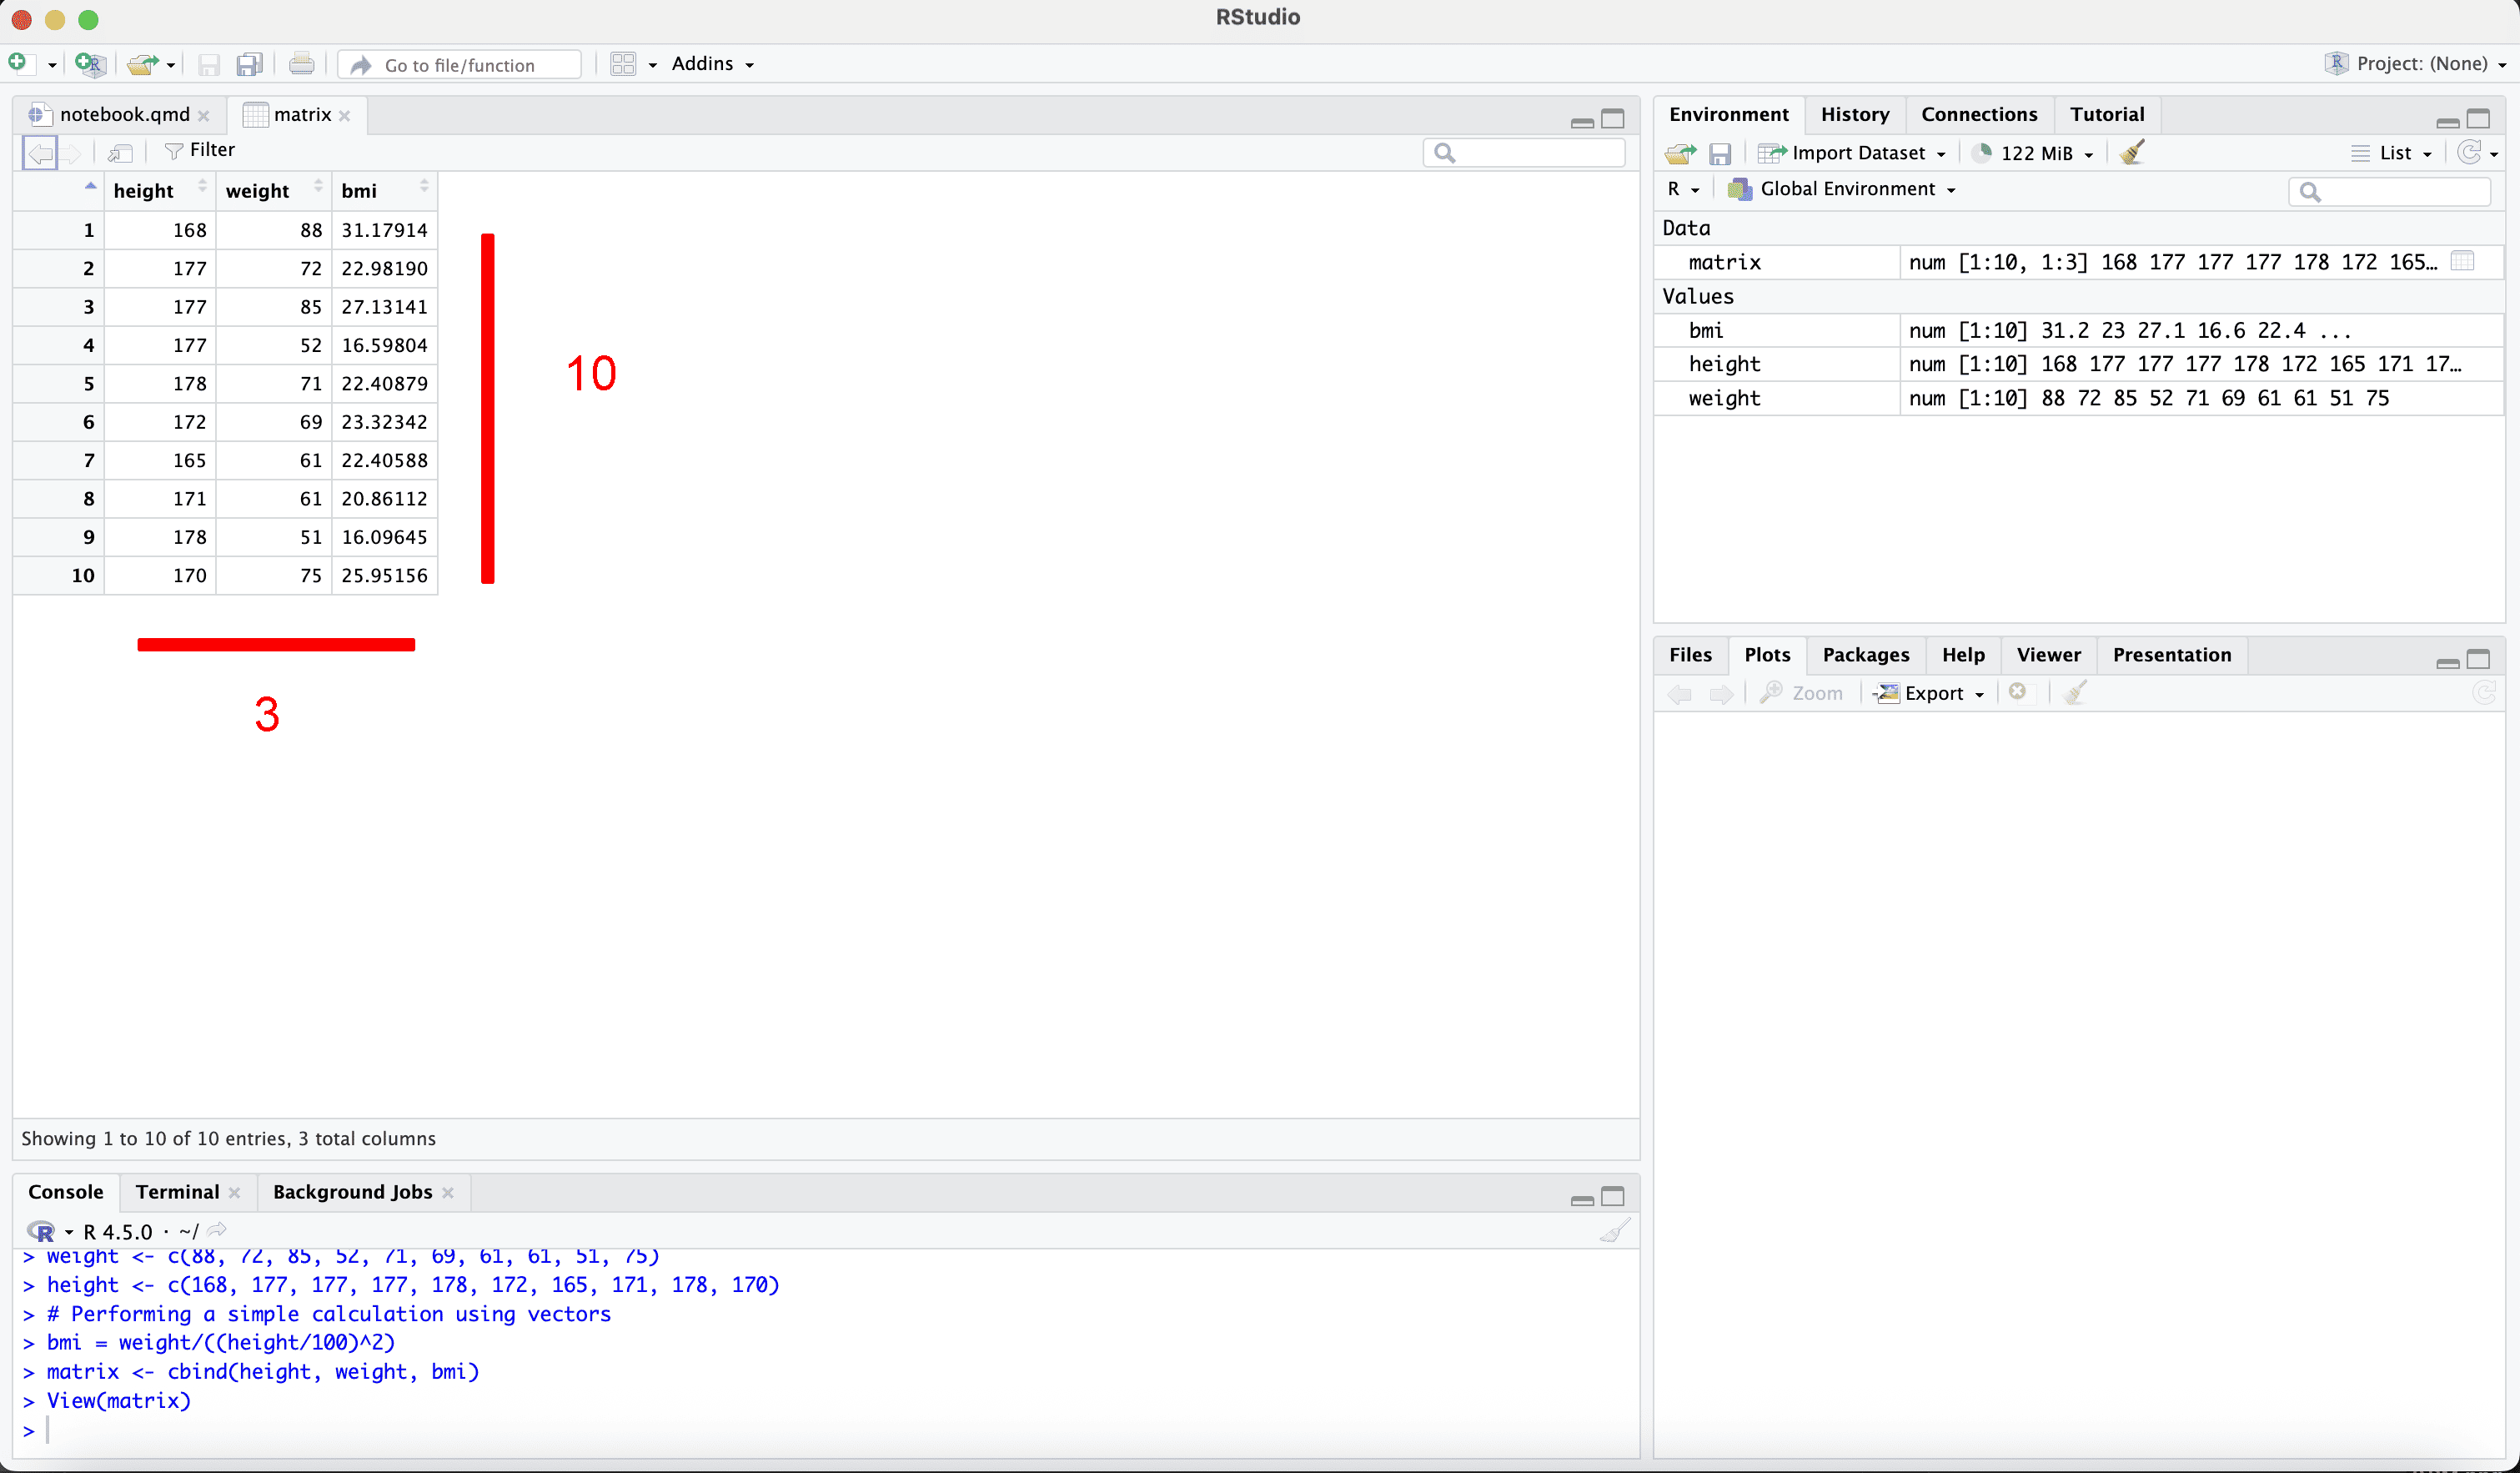Click the clear environment broom icon

[x=2132, y=152]
